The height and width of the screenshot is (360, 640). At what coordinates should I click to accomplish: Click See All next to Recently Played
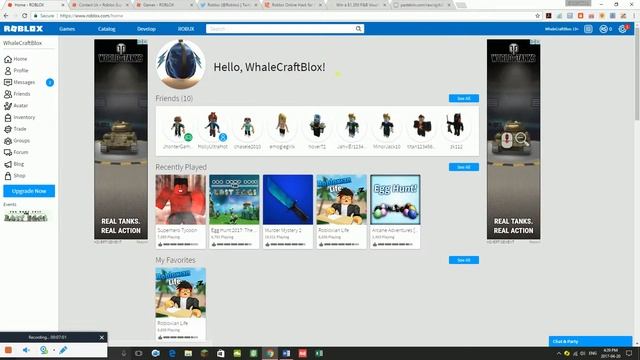click(464, 167)
